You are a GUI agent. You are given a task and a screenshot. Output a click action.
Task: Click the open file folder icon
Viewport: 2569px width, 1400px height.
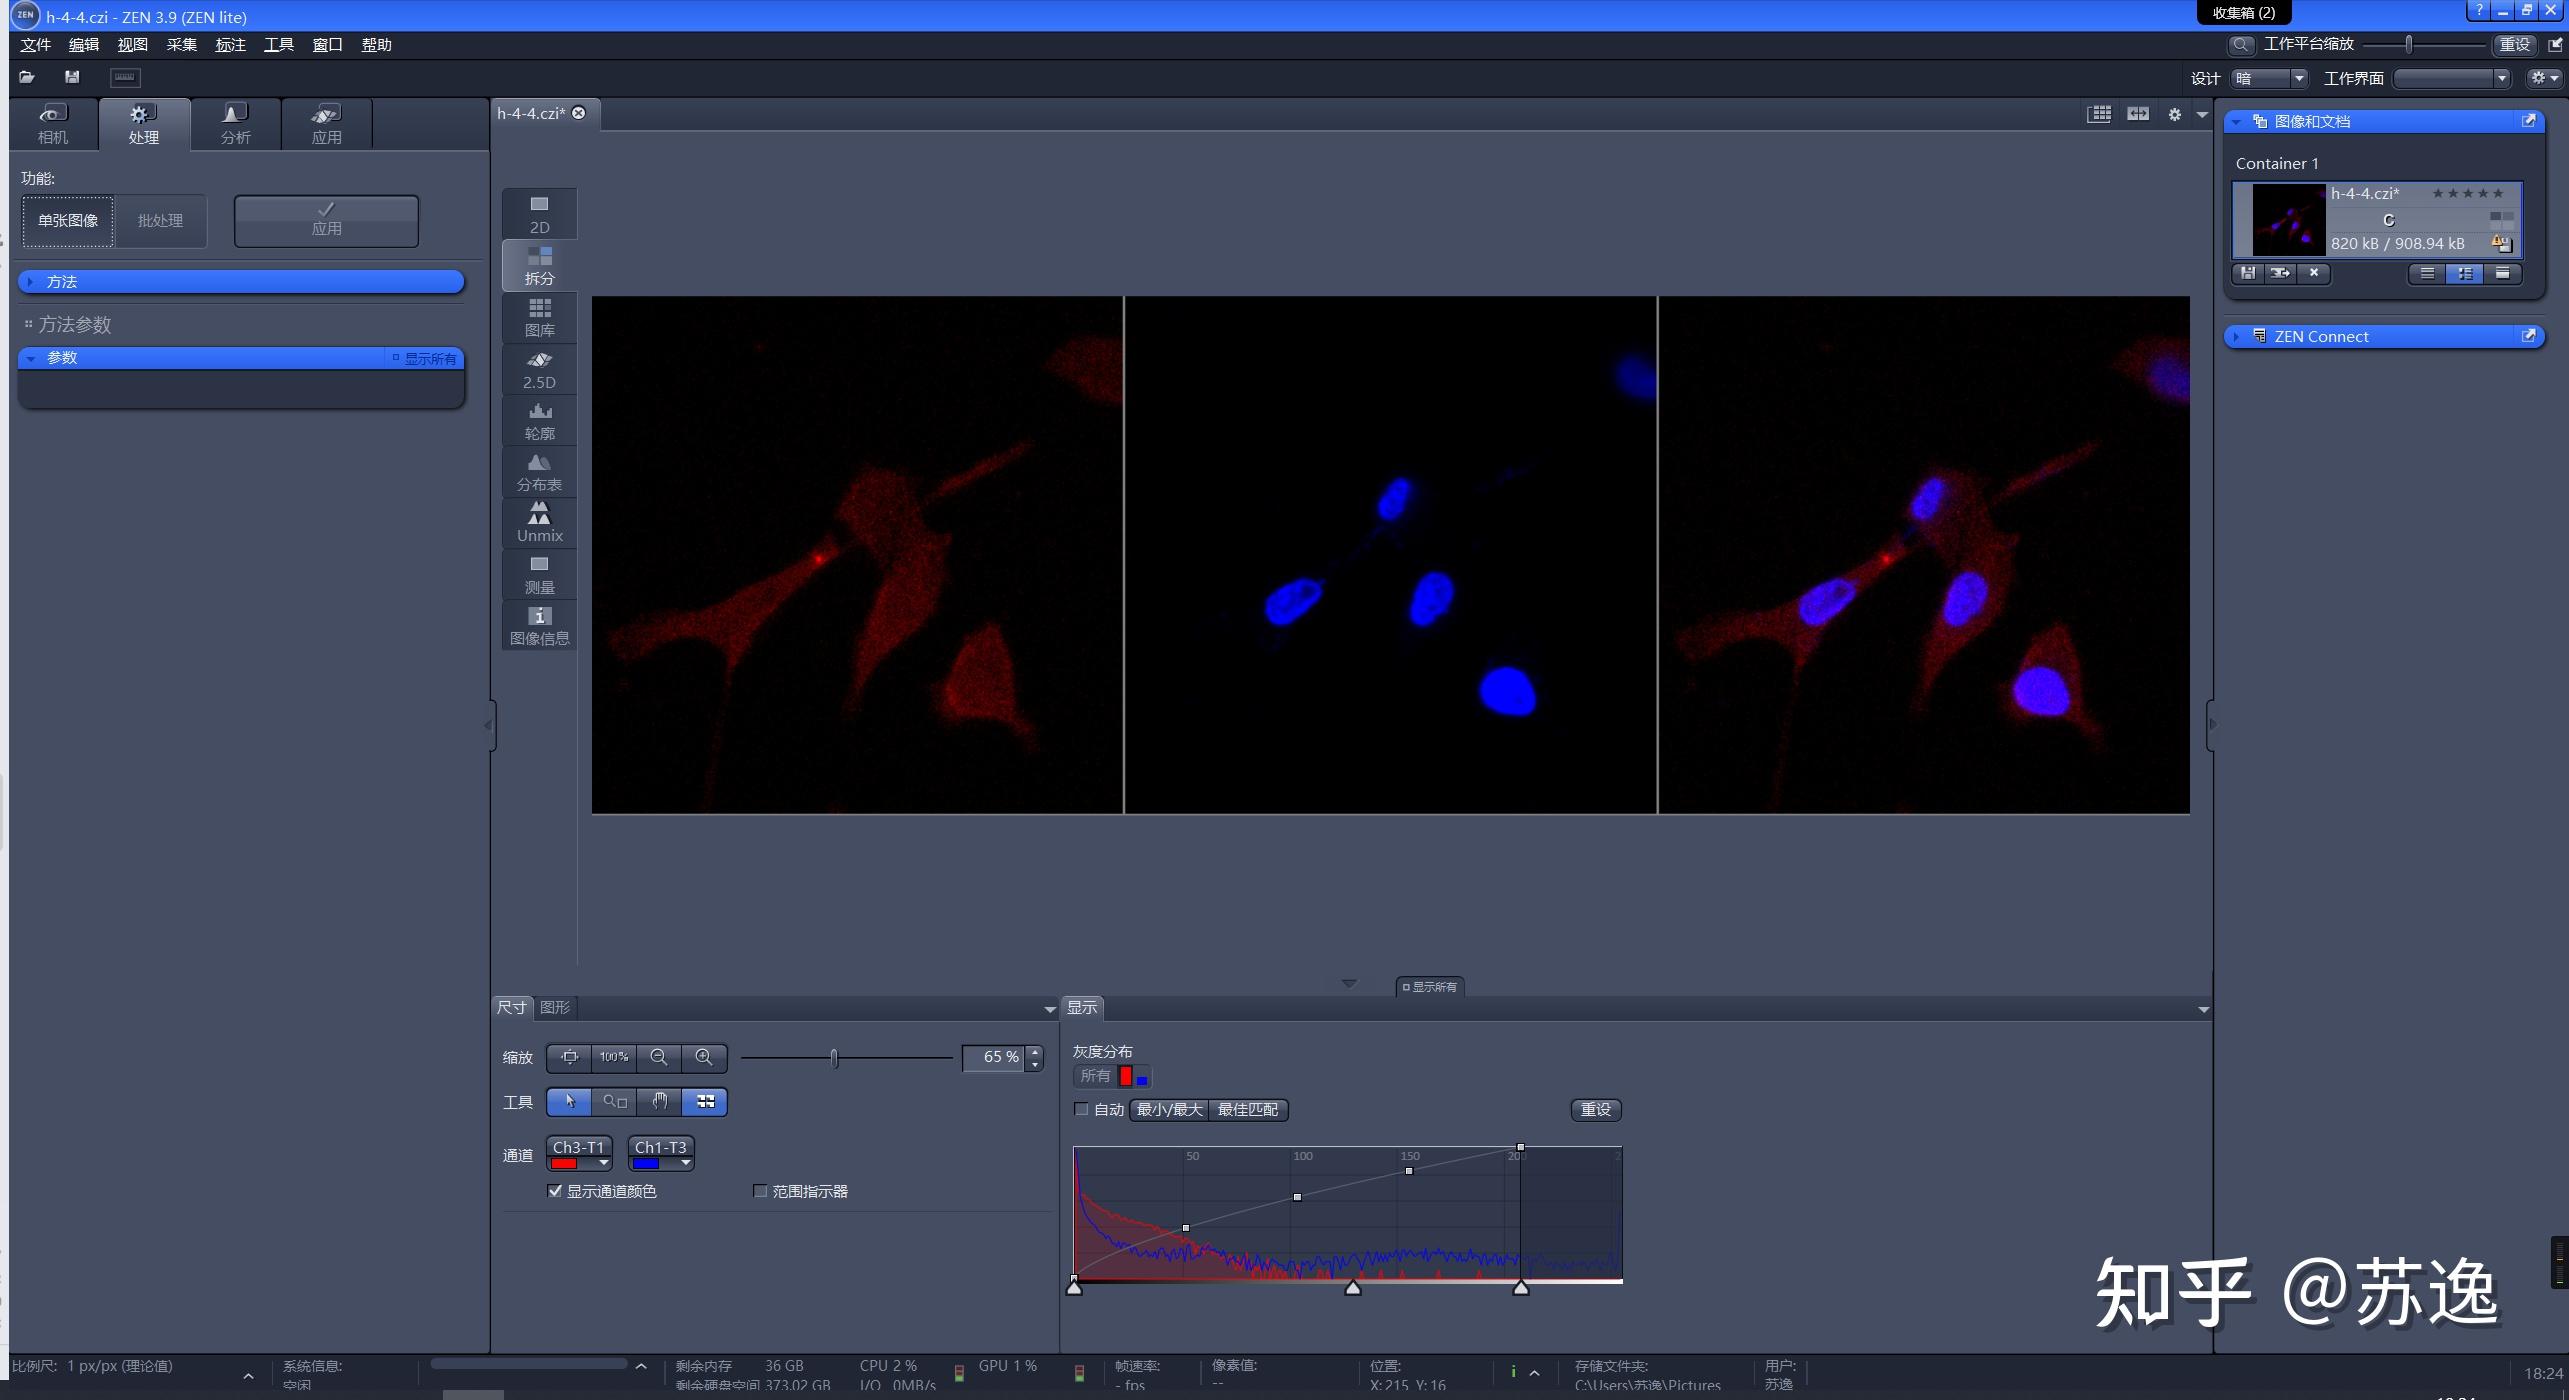tap(27, 77)
